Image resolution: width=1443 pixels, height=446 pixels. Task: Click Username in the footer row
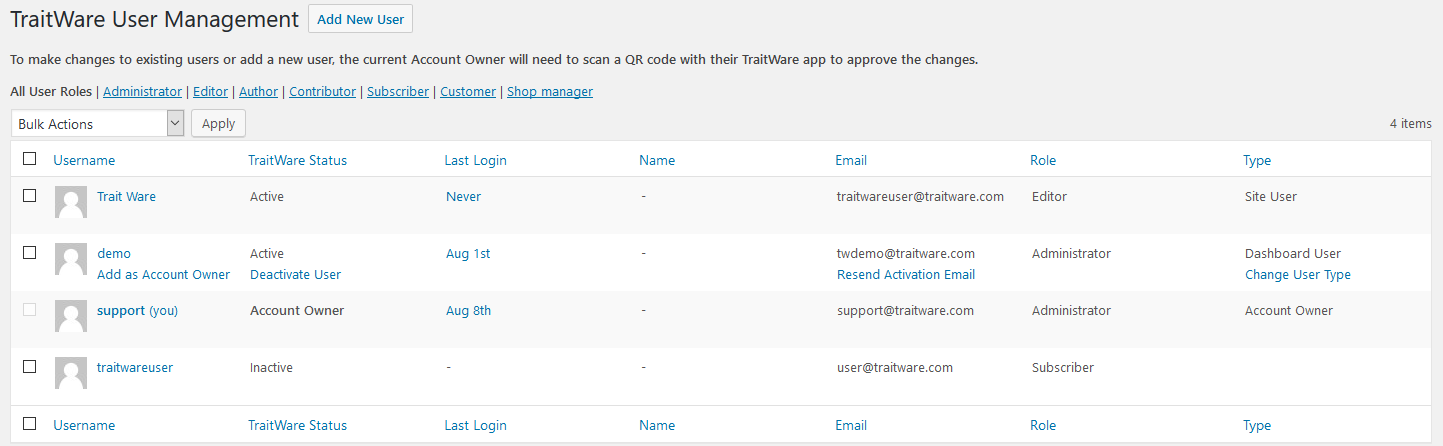[84, 425]
